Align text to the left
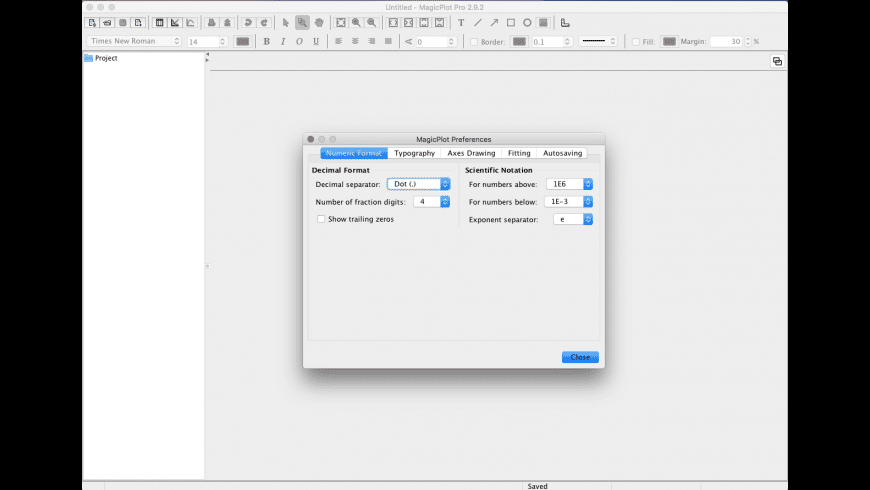The image size is (870, 490). click(338, 42)
